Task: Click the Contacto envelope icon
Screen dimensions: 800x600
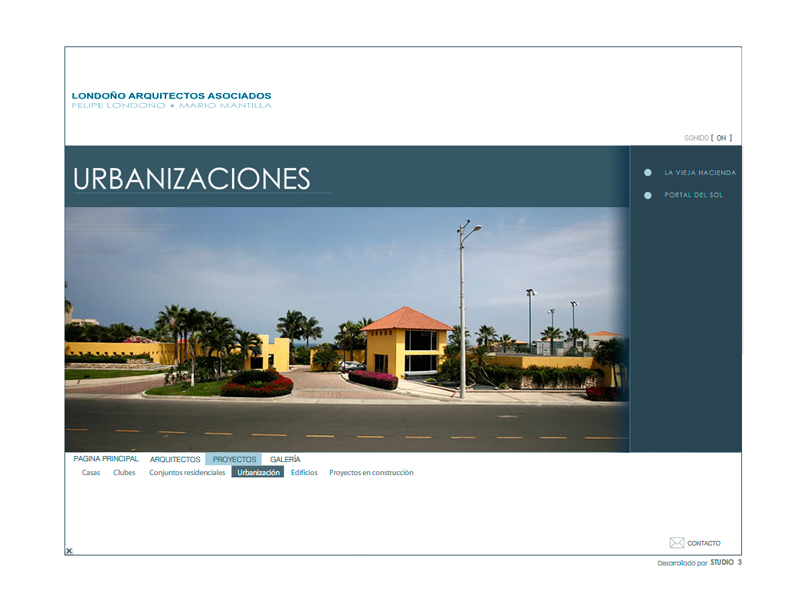Action: click(x=677, y=543)
